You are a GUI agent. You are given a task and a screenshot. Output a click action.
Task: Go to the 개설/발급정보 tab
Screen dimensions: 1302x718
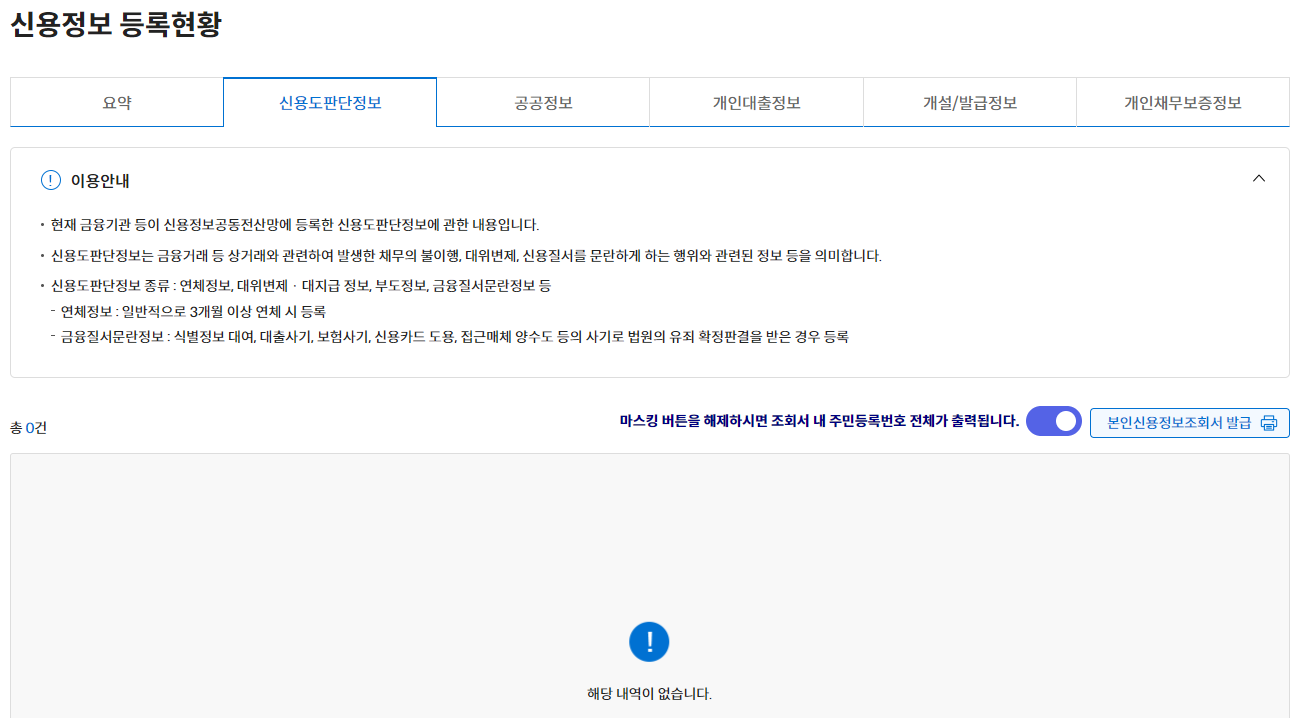click(970, 102)
